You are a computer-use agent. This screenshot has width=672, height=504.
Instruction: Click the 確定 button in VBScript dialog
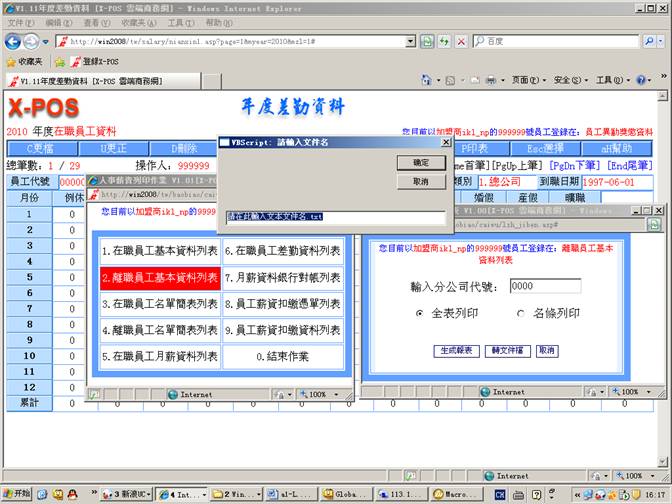click(x=422, y=162)
